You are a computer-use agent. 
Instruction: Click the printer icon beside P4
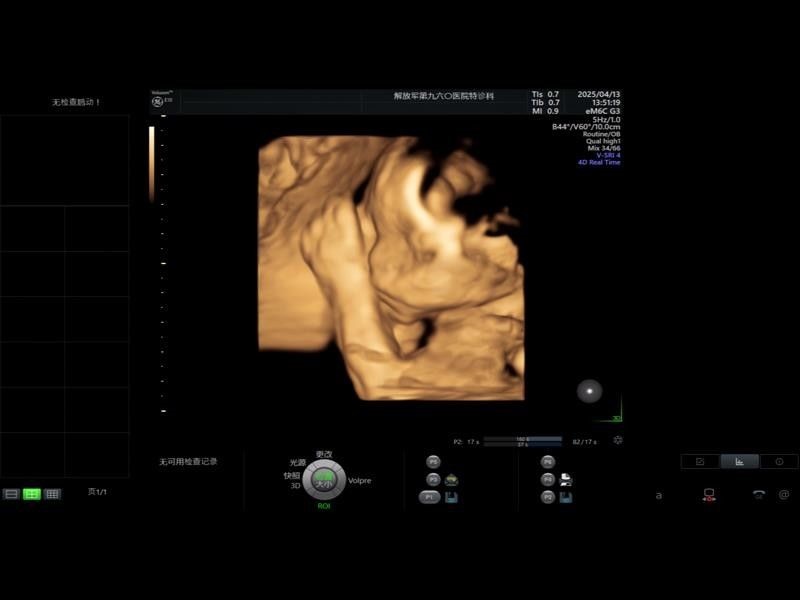click(566, 480)
